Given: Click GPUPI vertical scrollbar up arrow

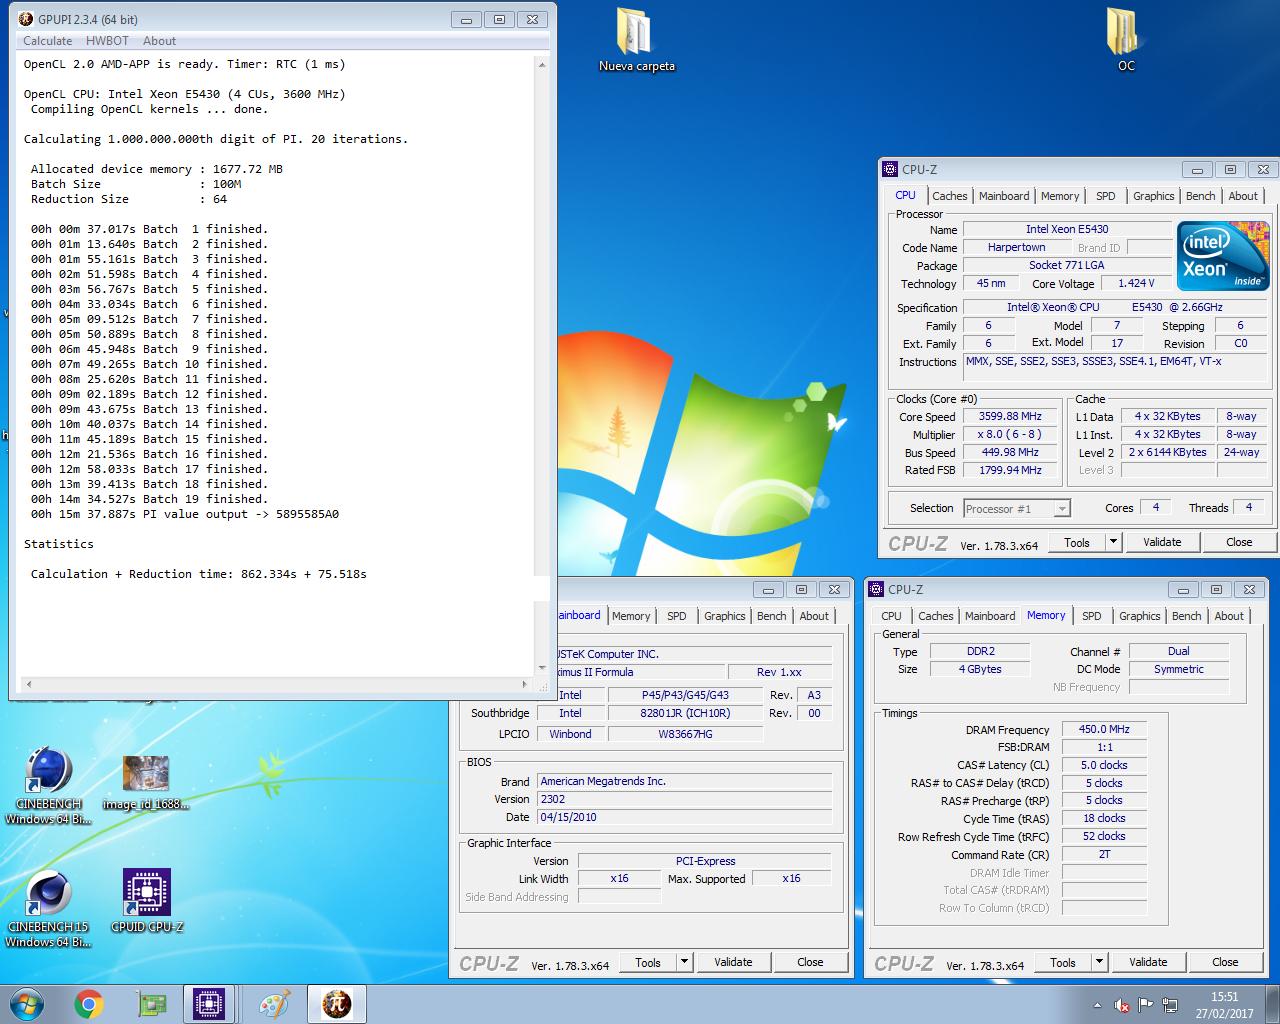Looking at the screenshot, I should pyautogui.click(x=542, y=64).
